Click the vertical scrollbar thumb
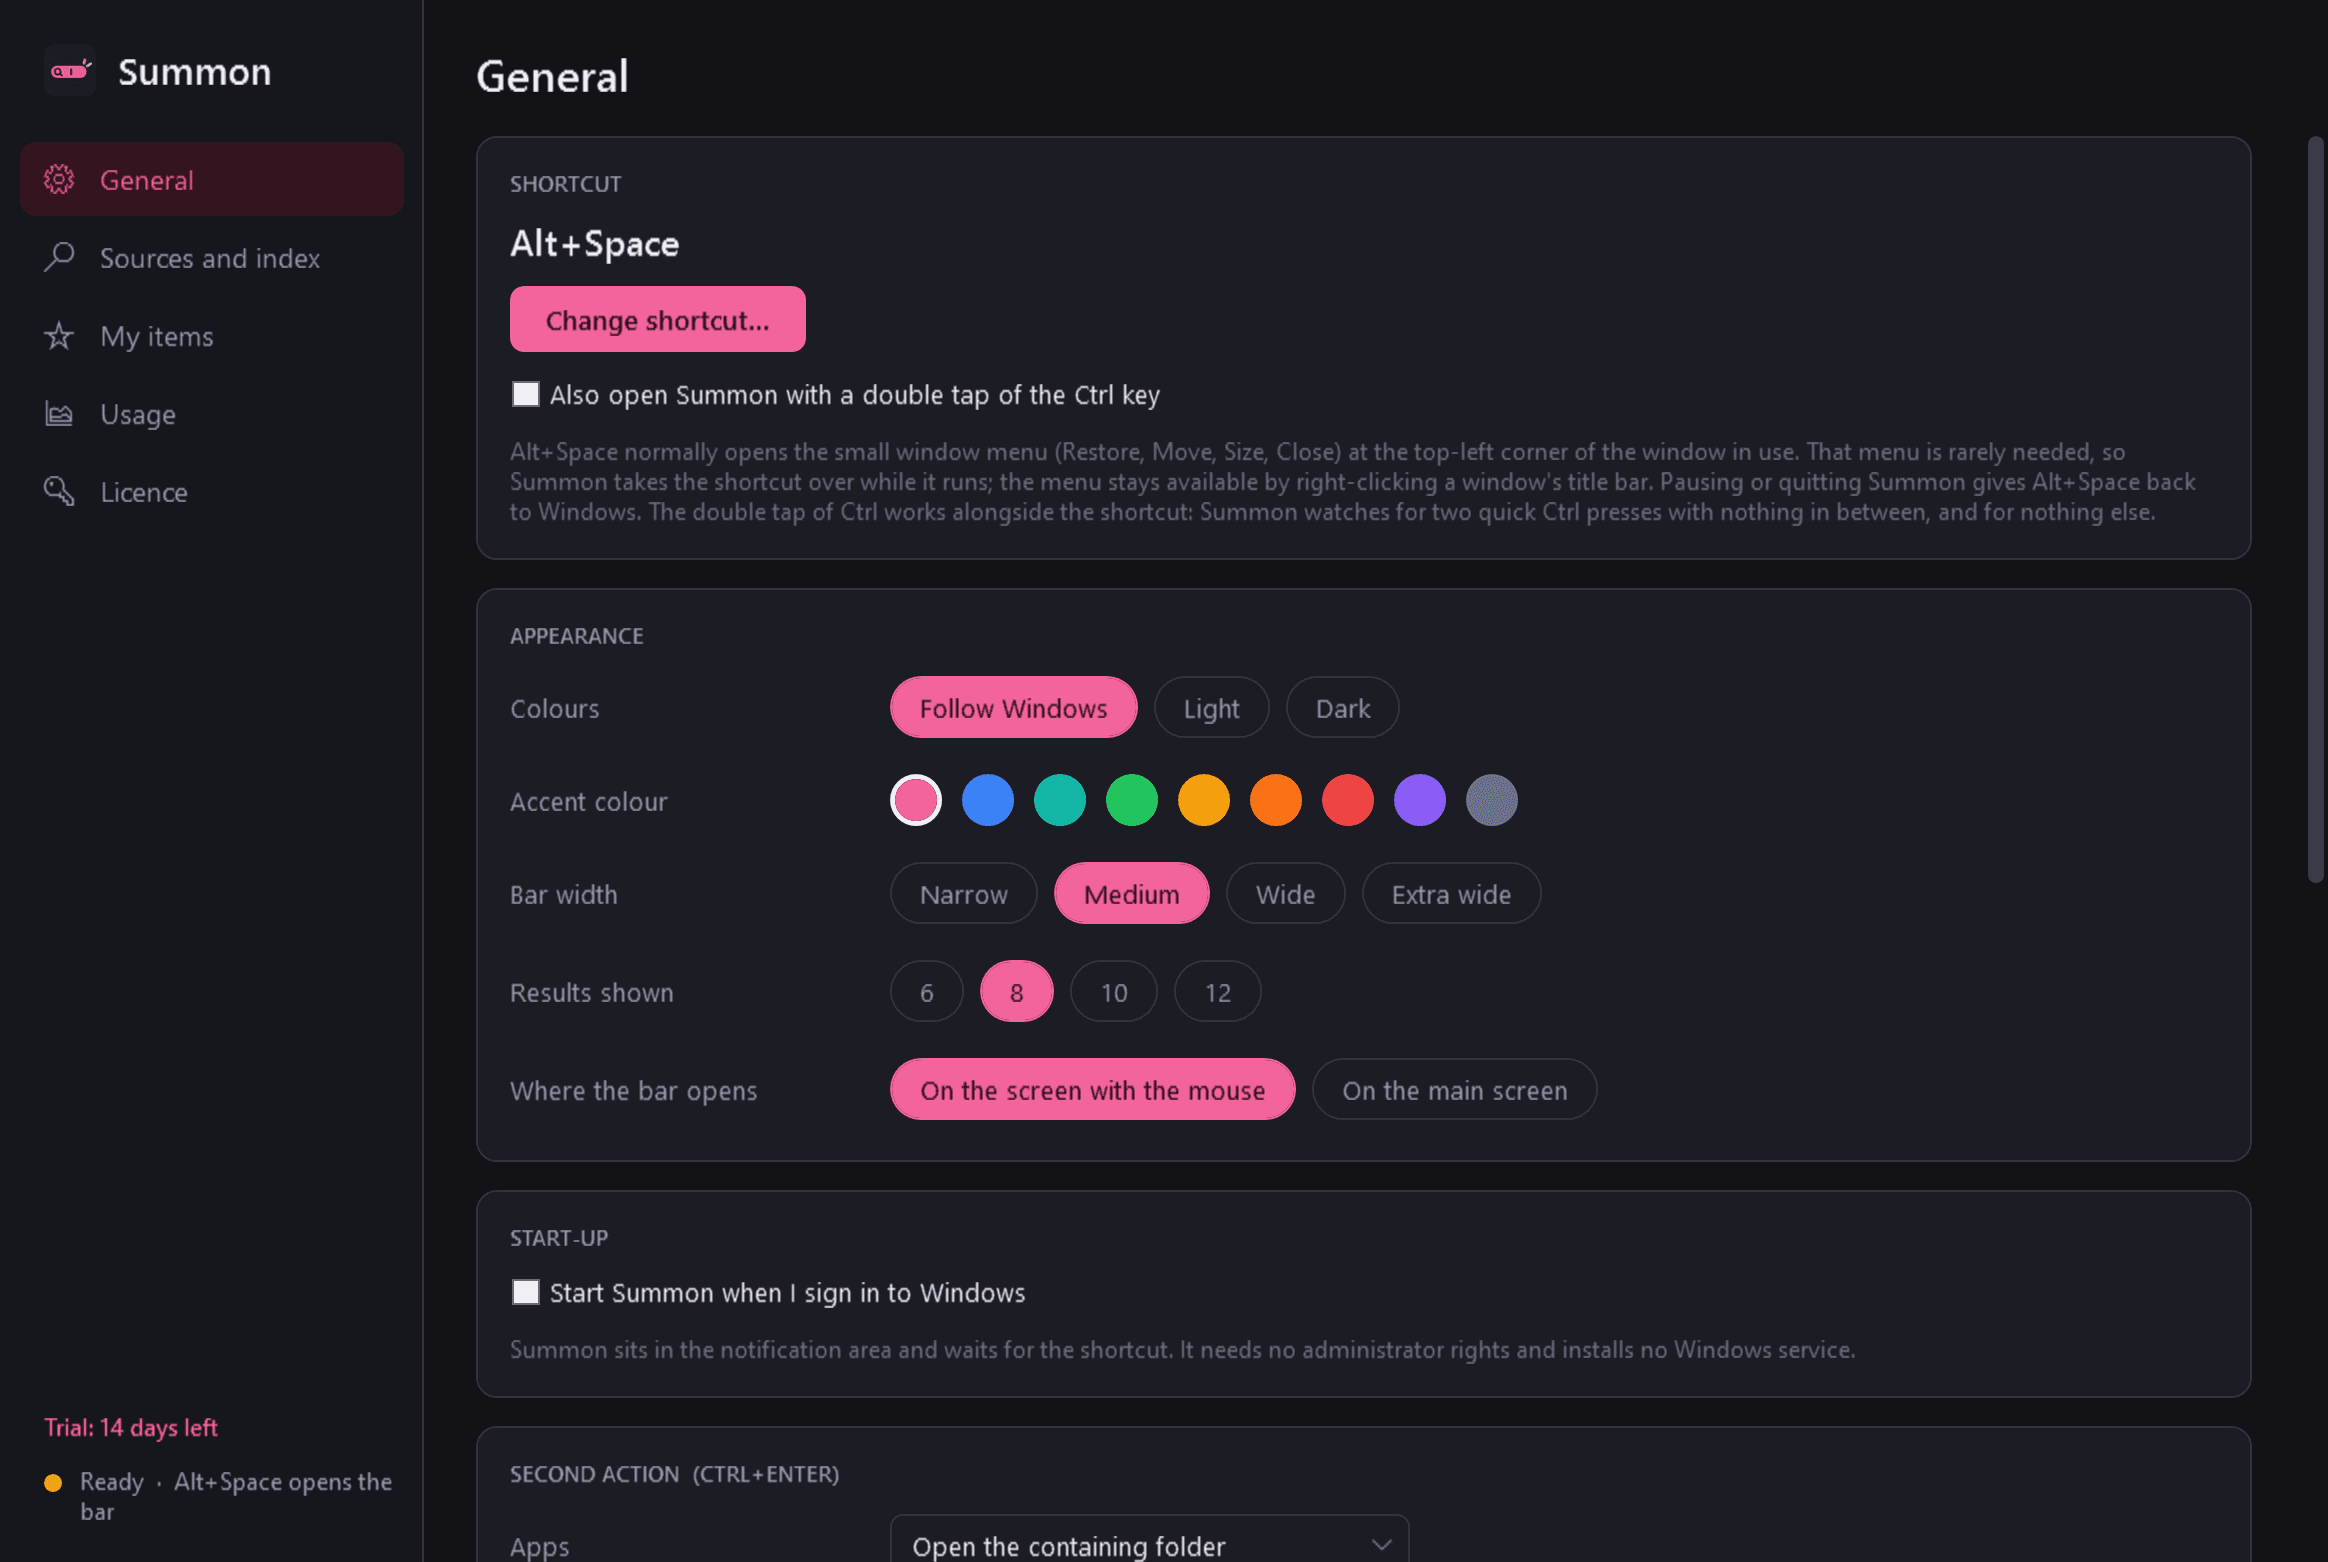Screen dimensions: 2328x1562 pyautogui.click(x=2315, y=510)
